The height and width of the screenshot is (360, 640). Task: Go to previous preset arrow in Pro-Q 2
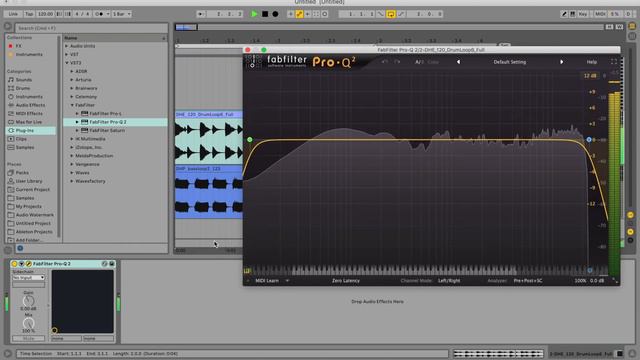click(x=458, y=62)
